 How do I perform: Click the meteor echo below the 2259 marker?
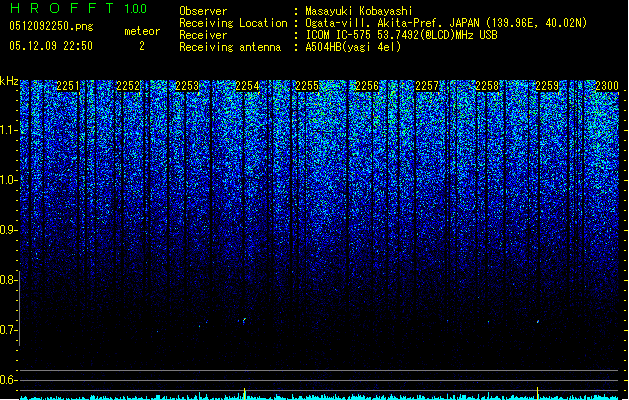(538, 321)
